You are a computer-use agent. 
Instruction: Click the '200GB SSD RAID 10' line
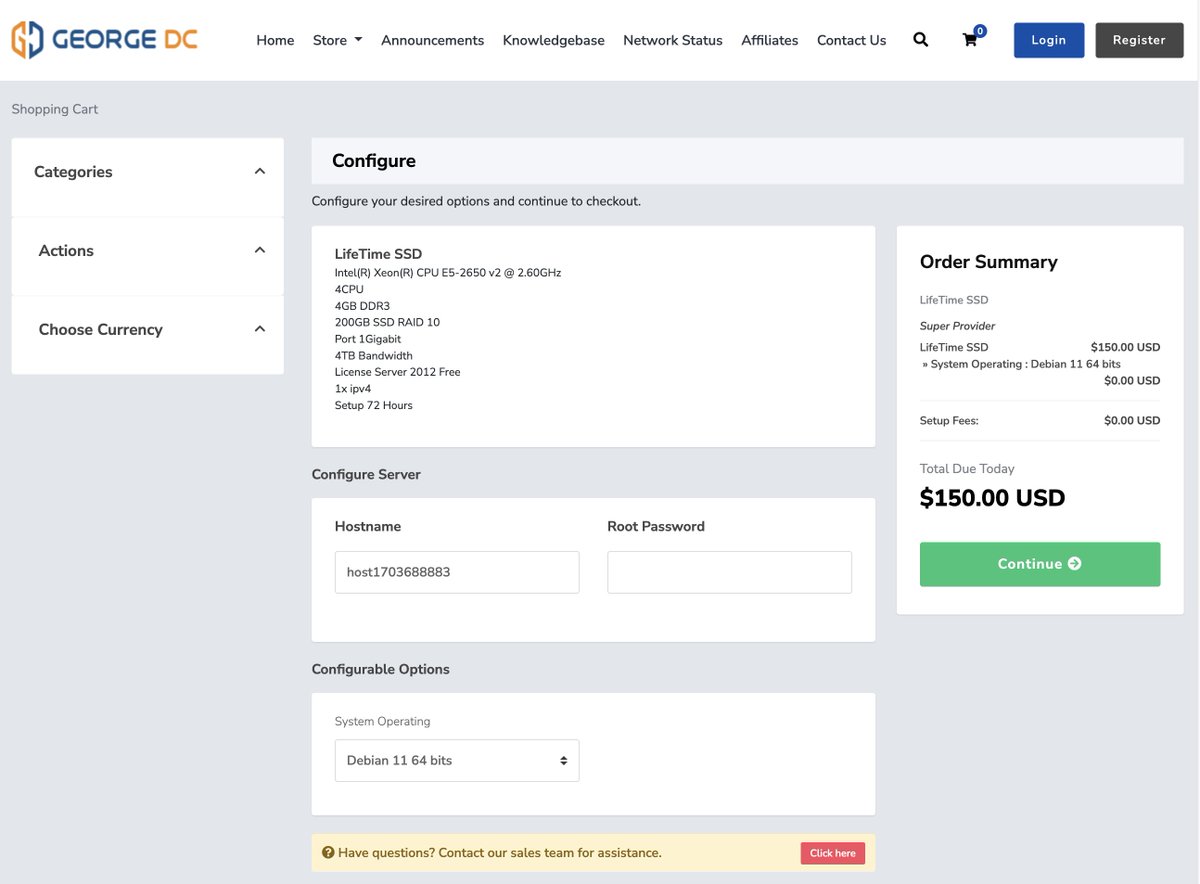[x=387, y=322]
